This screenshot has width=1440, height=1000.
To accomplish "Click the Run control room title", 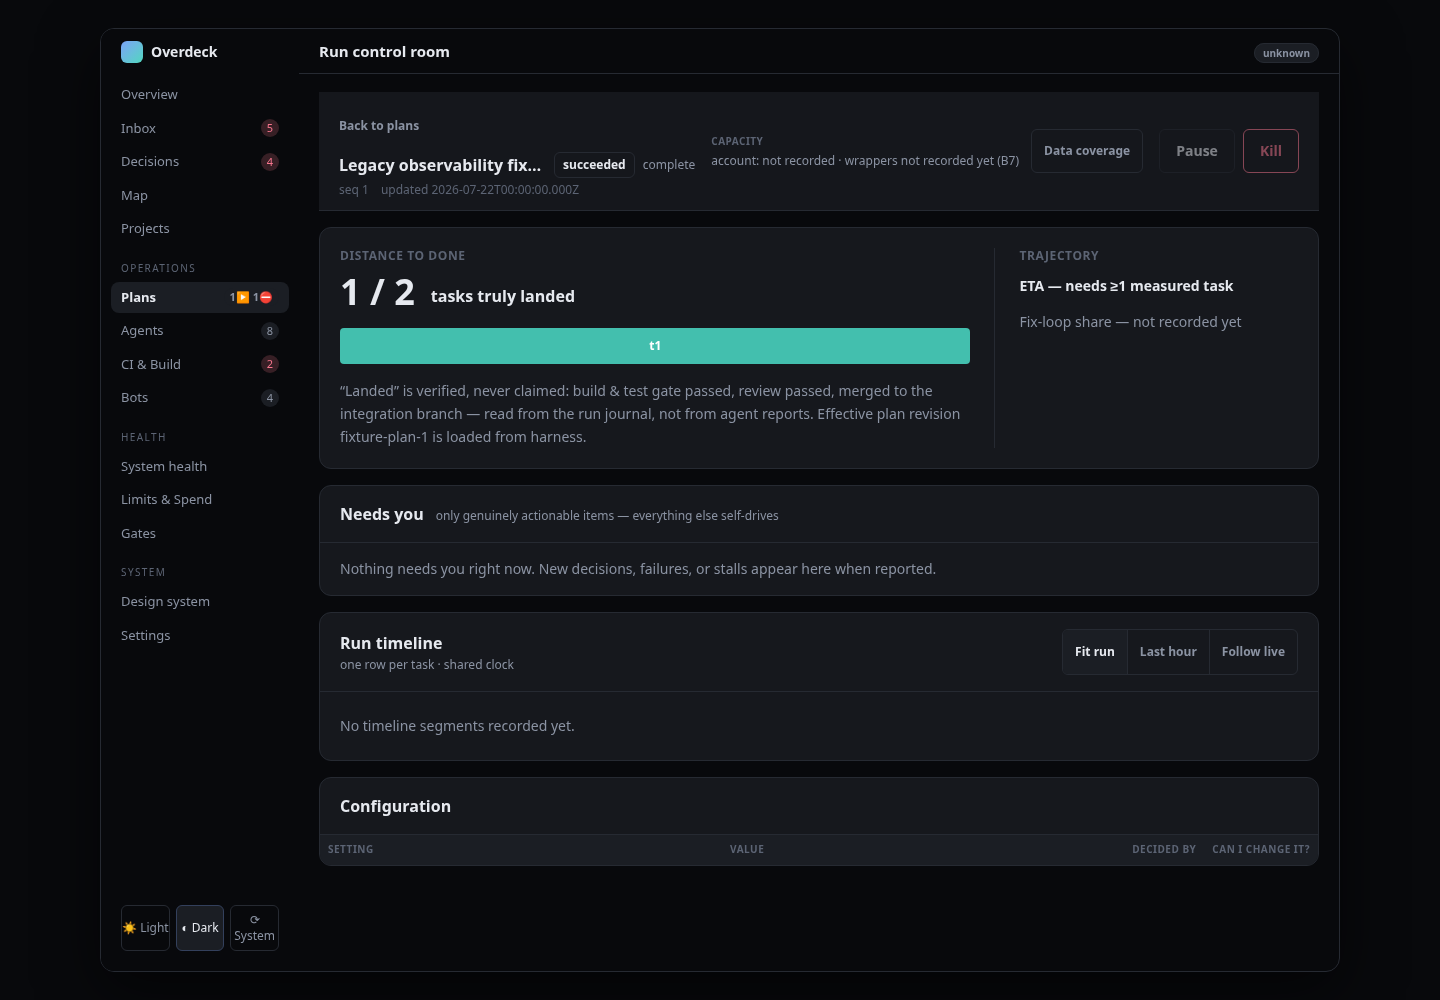I will [x=384, y=52].
